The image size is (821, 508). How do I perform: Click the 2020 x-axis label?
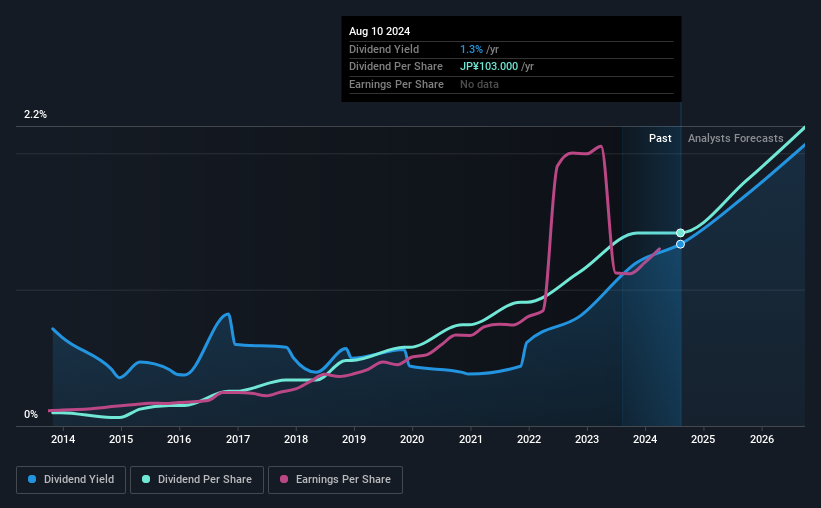(412, 439)
